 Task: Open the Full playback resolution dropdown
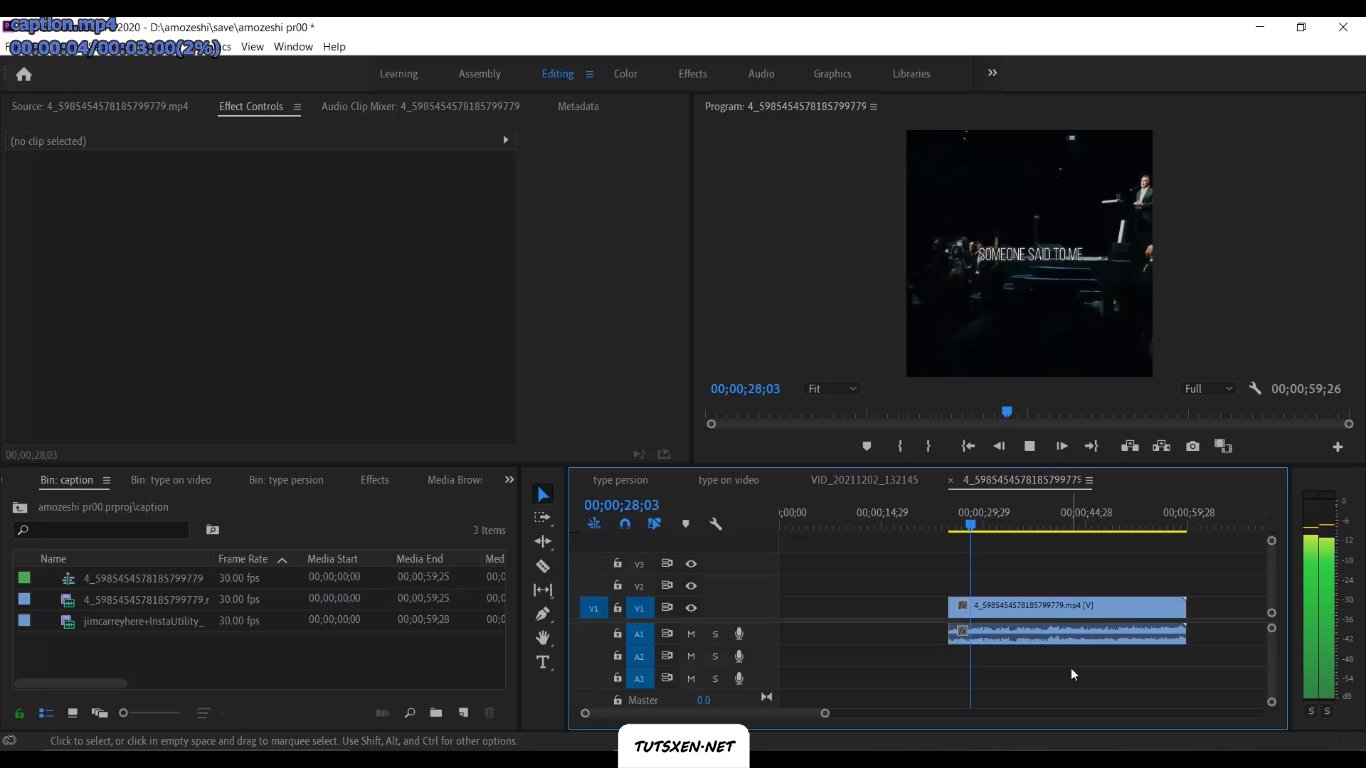pyautogui.click(x=1208, y=388)
